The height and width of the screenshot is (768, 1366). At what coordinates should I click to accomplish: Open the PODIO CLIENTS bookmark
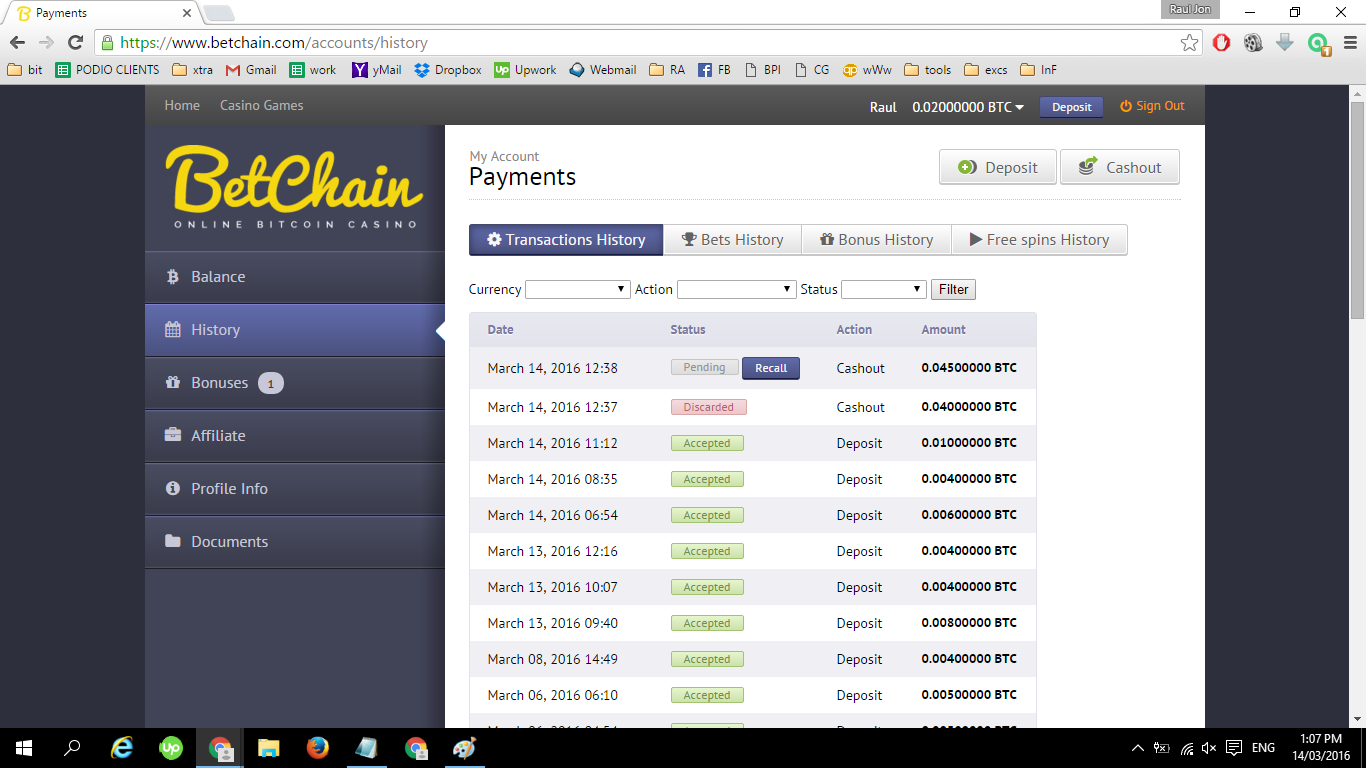[x=108, y=70]
